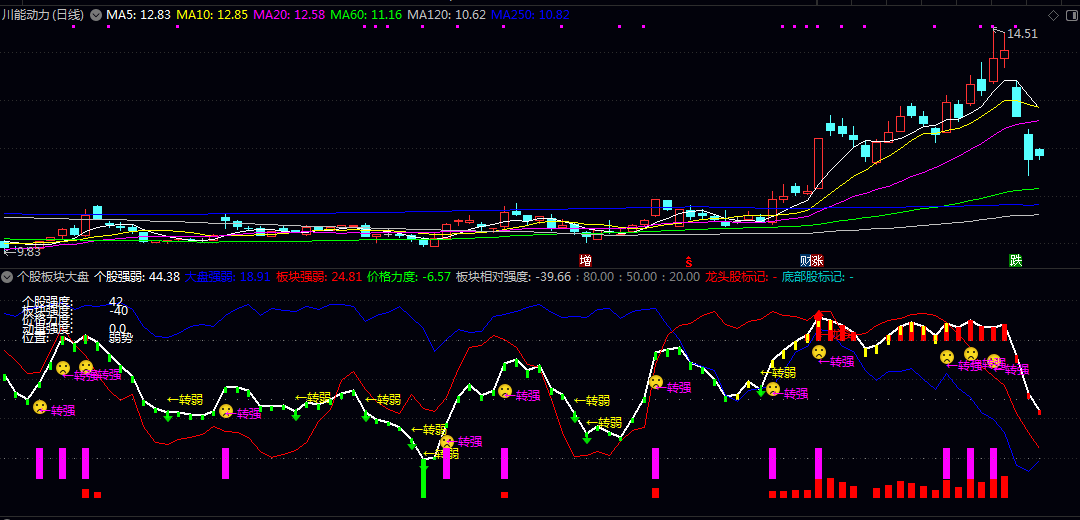
Task: Open the 增 event marker
Action: tap(585, 260)
